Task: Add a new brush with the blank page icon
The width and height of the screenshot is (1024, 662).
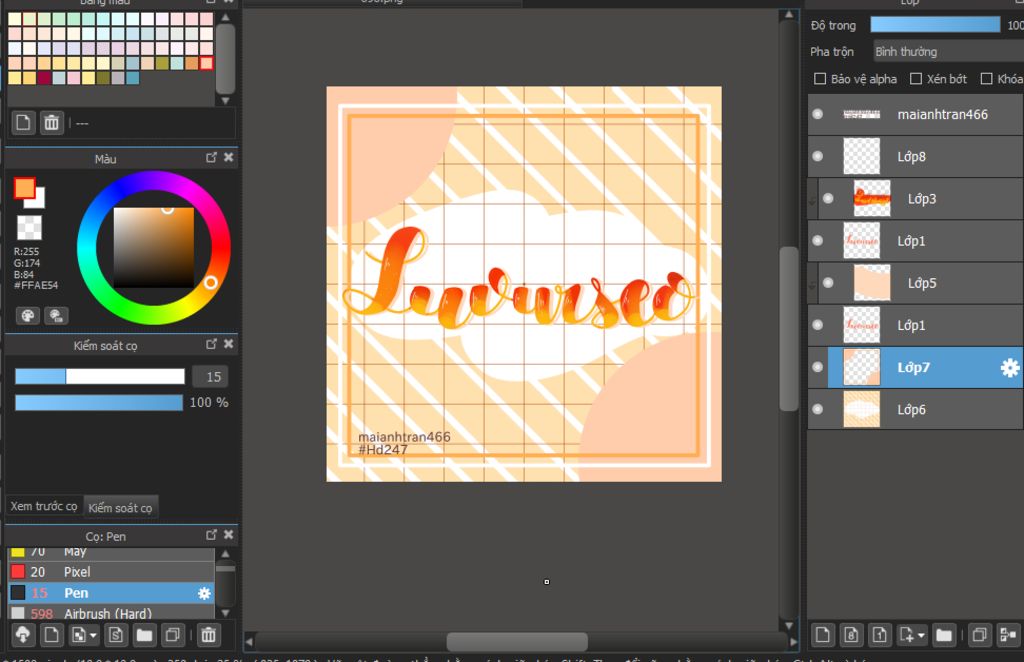Action: pos(52,635)
